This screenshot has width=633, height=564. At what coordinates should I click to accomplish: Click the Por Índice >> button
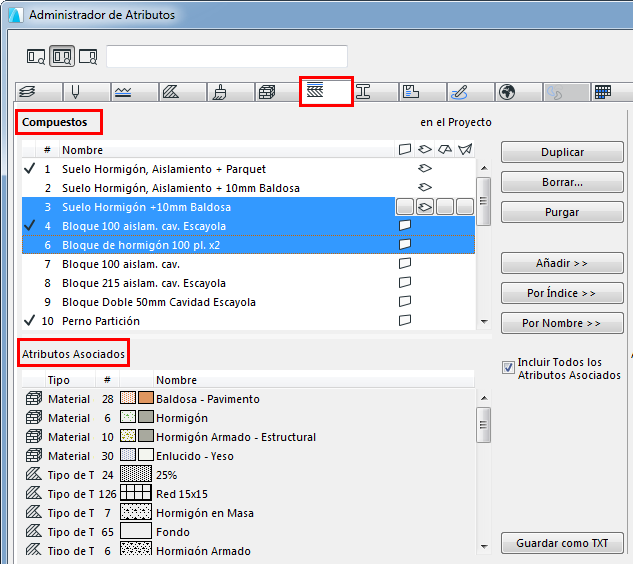click(562, 293)
